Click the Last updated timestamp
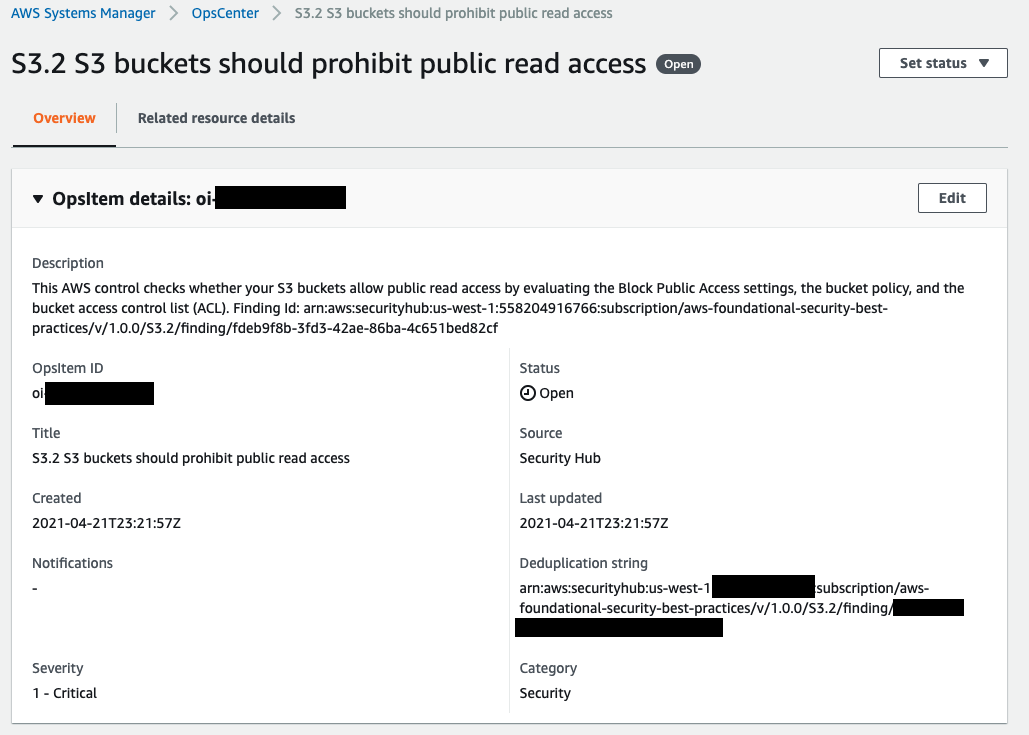 [x=593, y=522]
